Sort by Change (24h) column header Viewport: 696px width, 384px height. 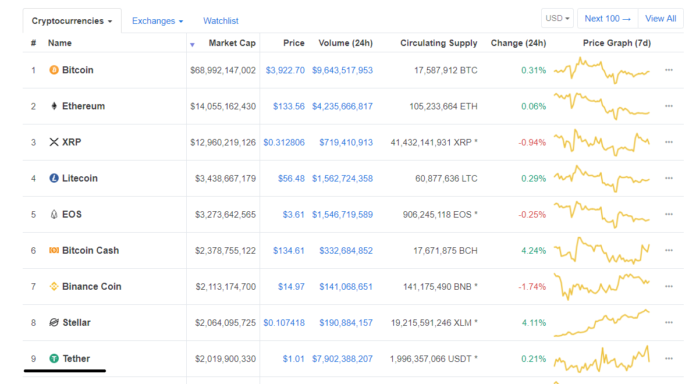518,43
